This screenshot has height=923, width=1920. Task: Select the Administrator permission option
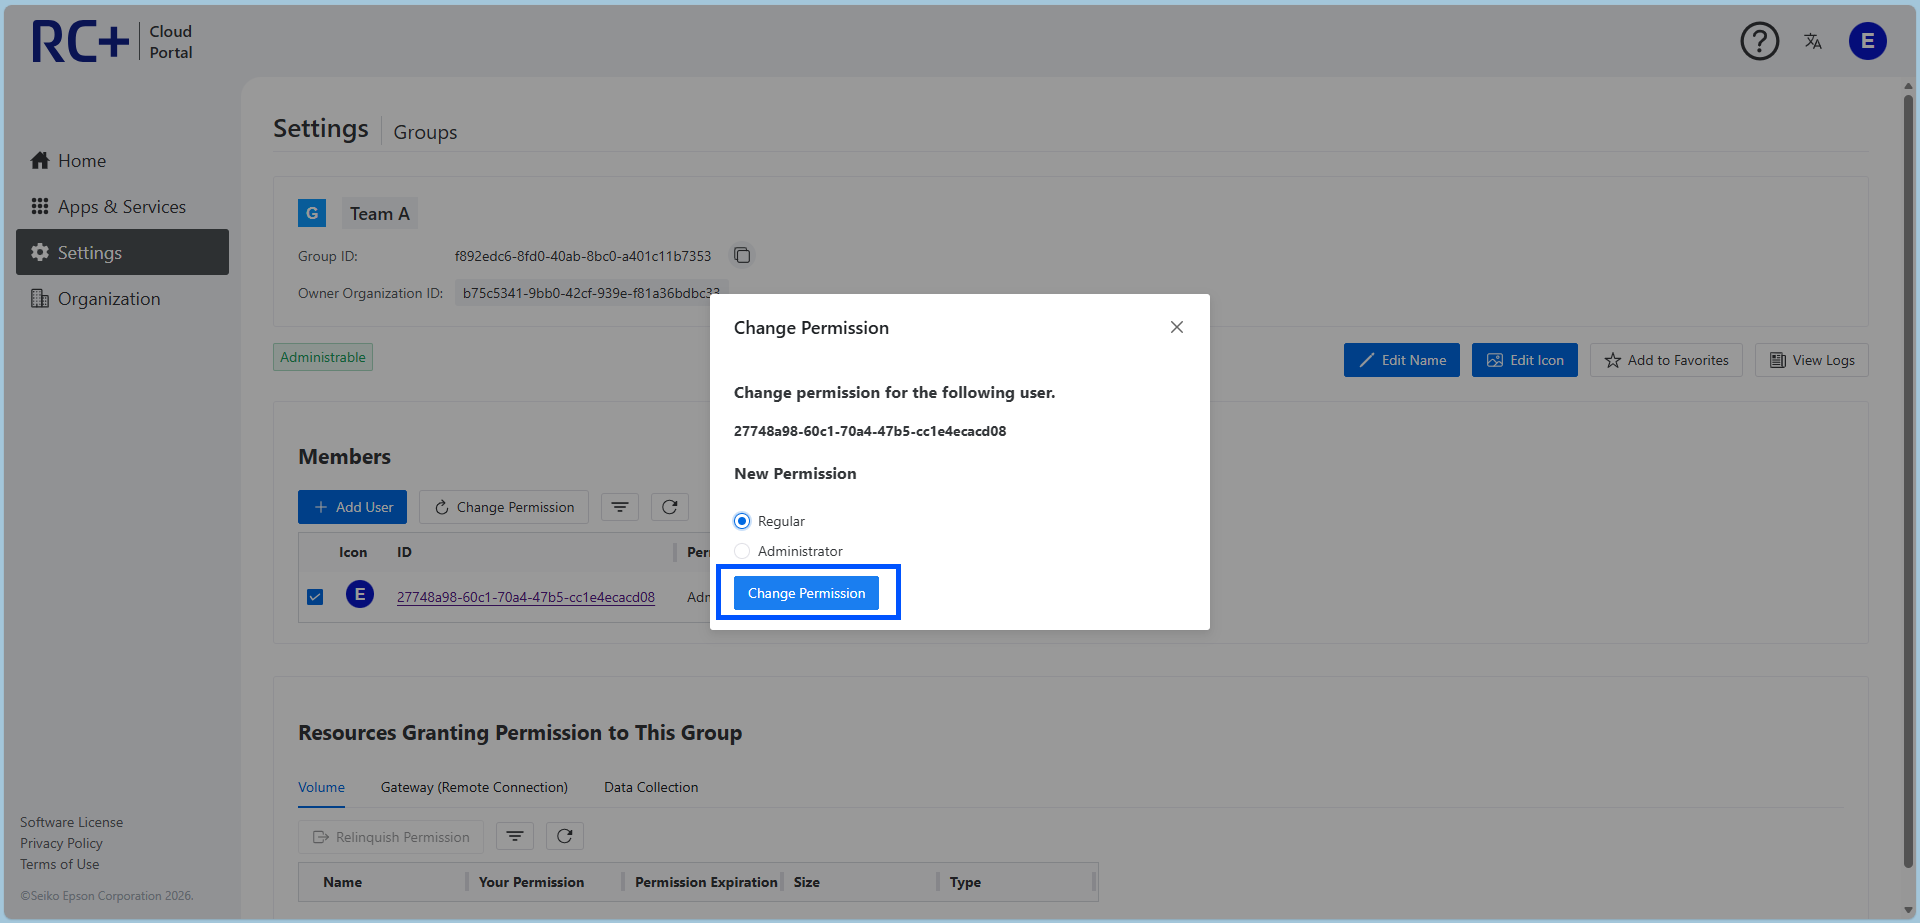point(742,551)
